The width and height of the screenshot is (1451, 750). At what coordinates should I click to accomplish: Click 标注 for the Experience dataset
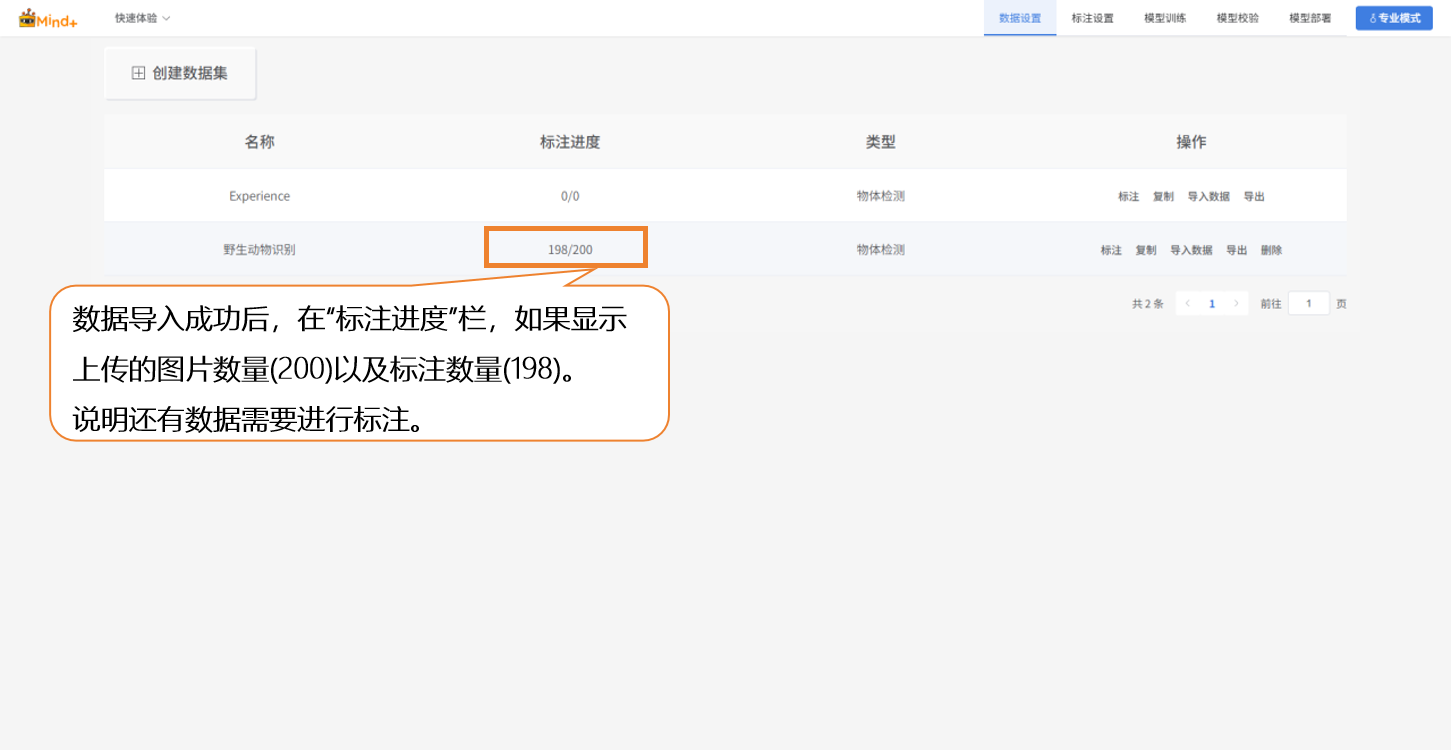[x=1128, y=197]
